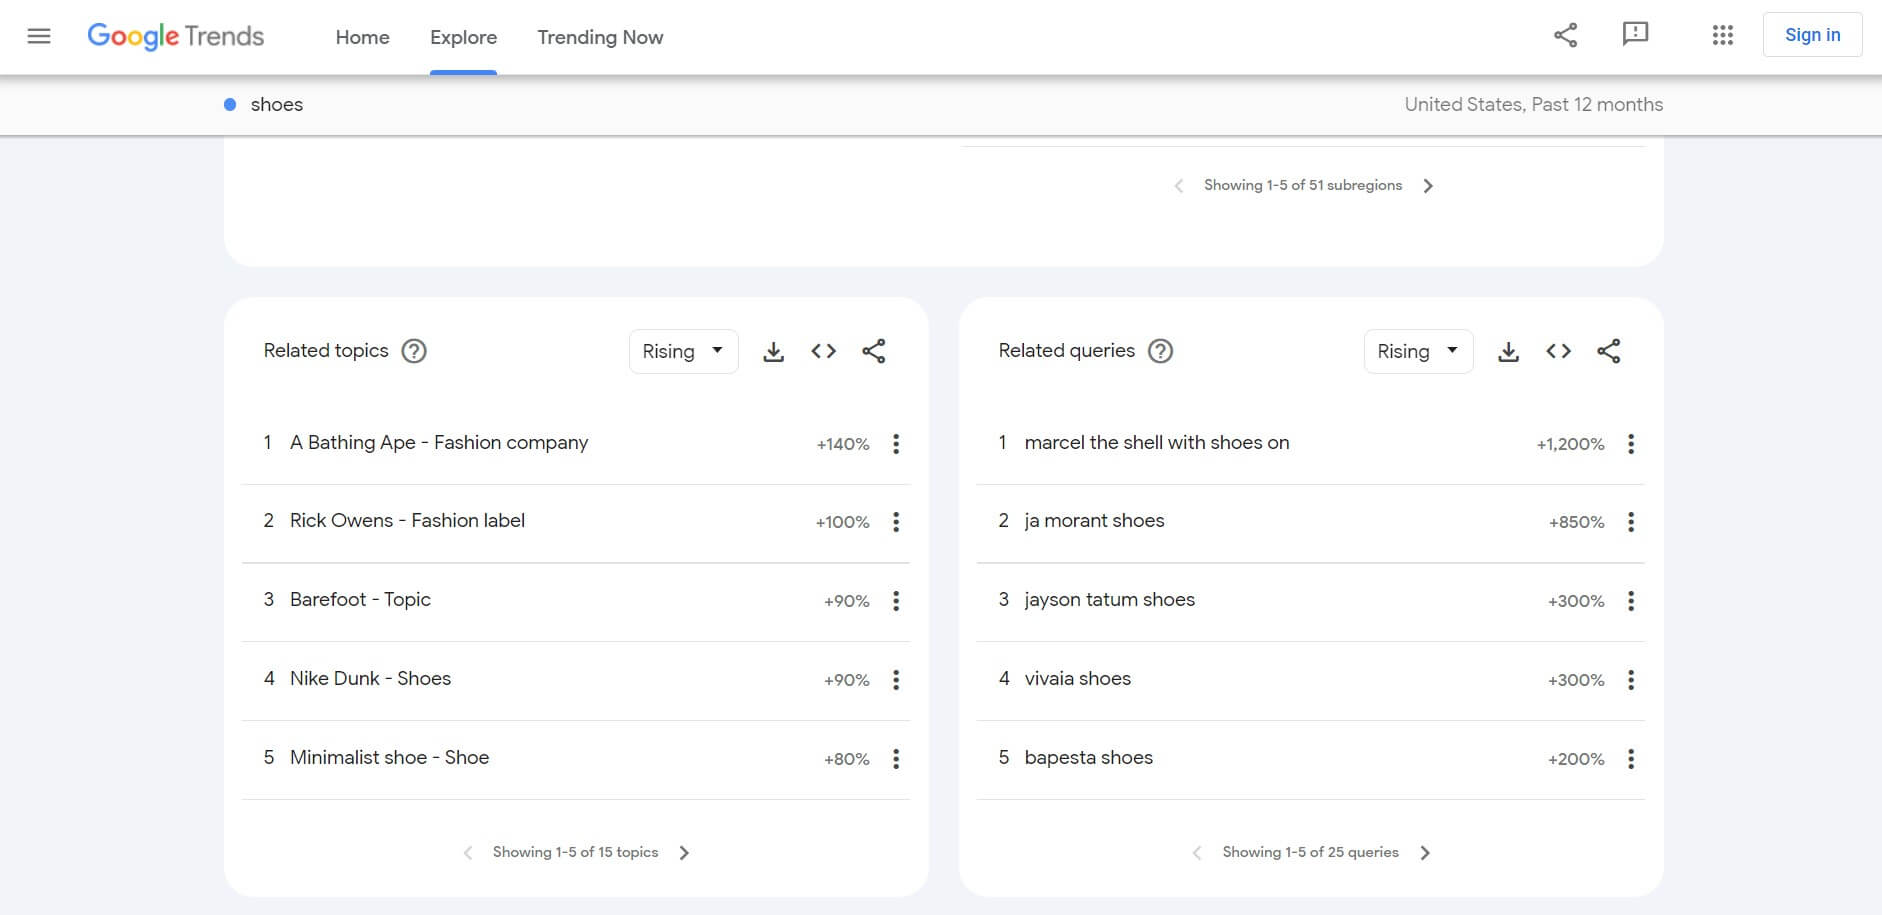Image resolution: width=1882 pixels, height=915 pixels.
Task: Select the Explore tab
Action: [x=463, y=37]
